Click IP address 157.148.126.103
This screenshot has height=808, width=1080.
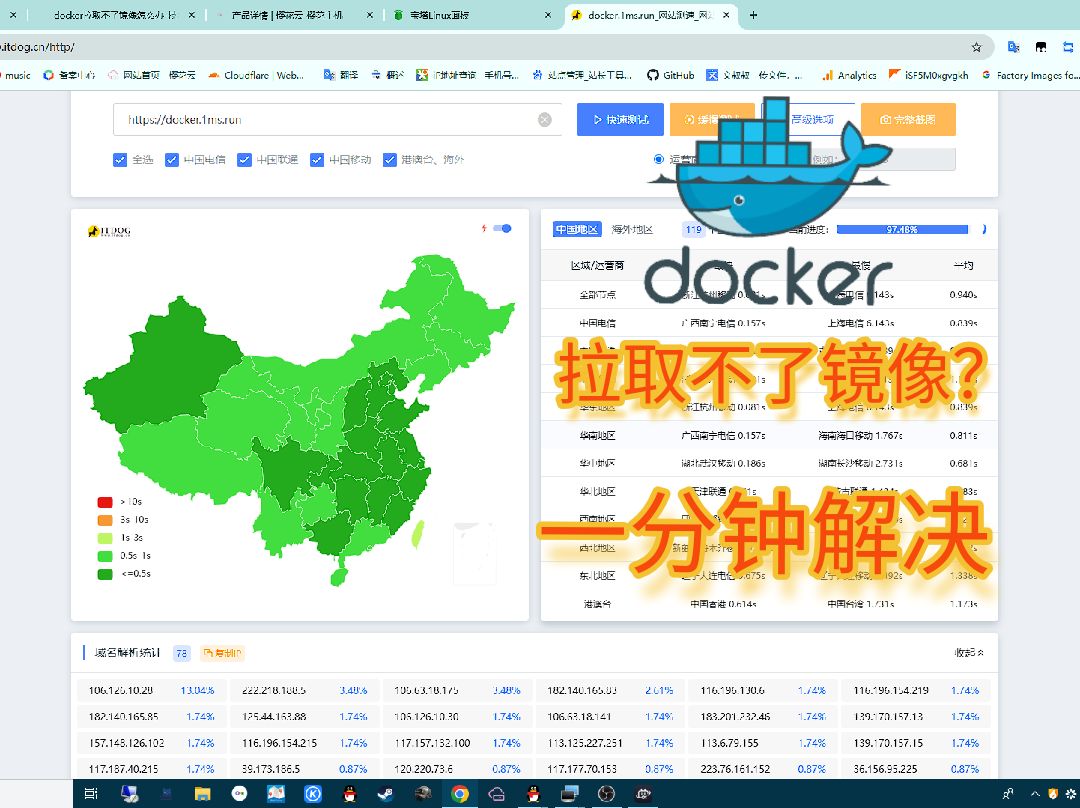pos(126,743)
